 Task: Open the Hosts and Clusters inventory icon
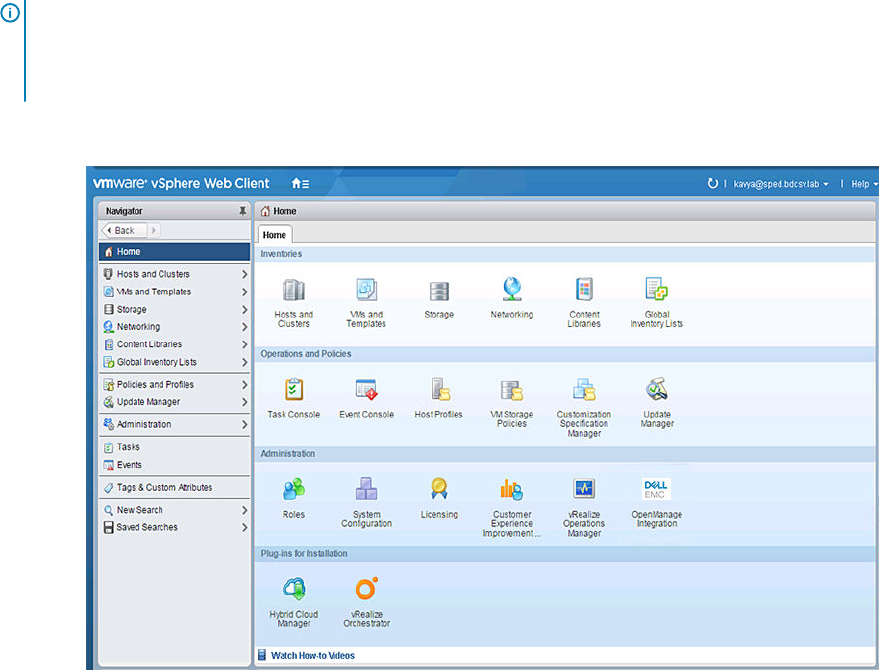(x=294, y=290)
